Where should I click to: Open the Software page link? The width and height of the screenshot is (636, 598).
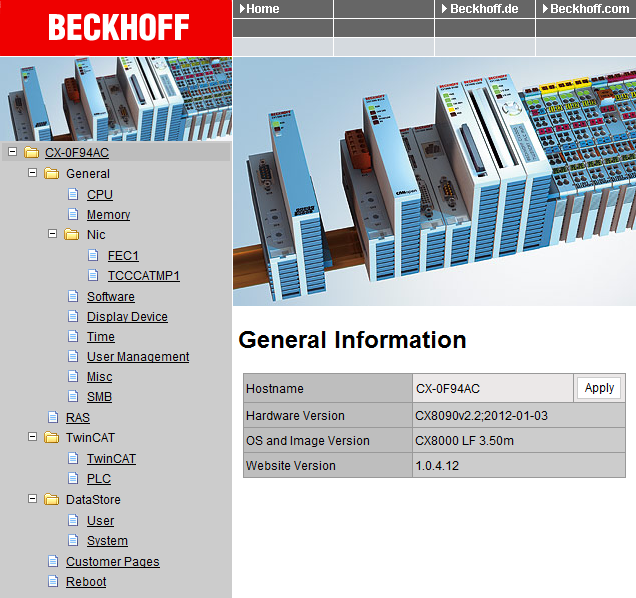(111, 297)
